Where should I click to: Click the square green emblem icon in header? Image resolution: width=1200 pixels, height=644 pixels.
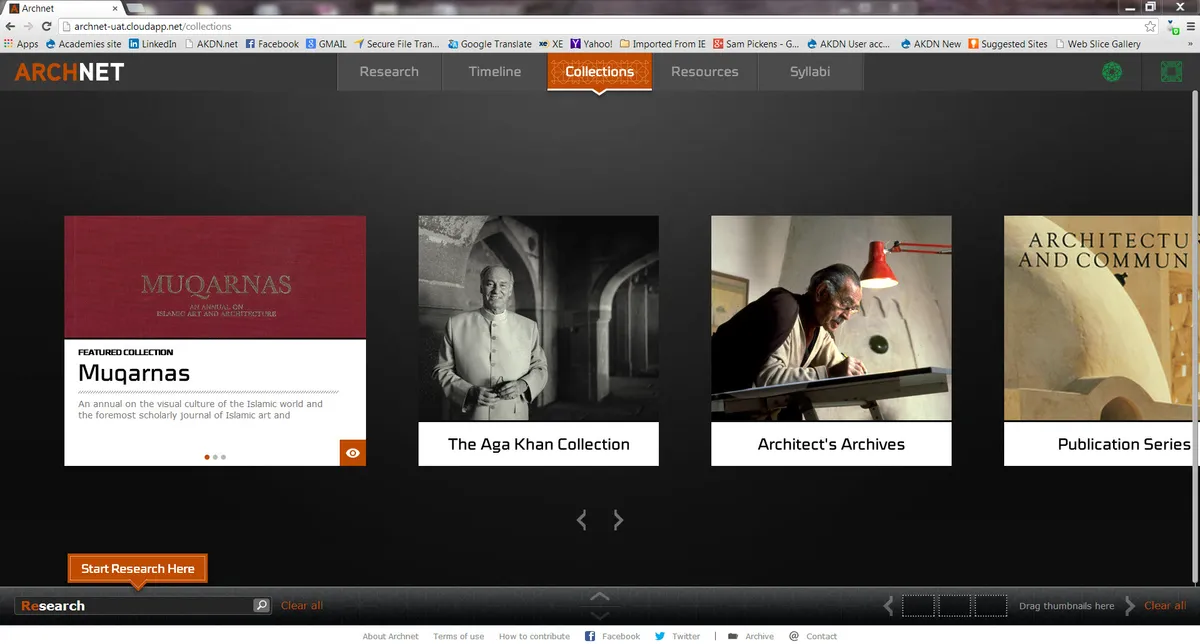(1171, 72)
